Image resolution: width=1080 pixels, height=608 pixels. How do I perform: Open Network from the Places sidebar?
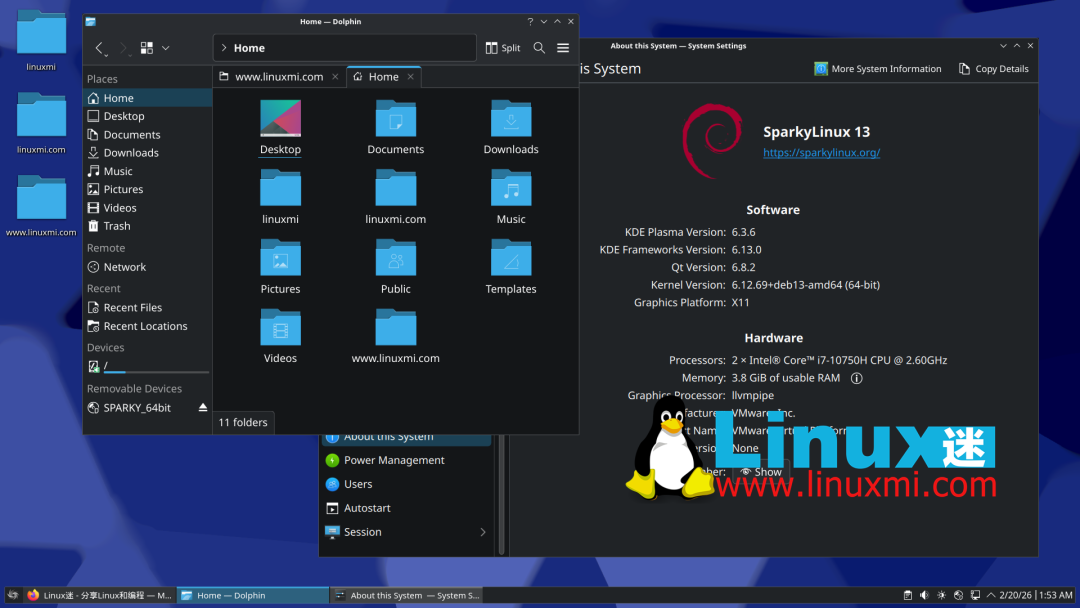124,267
